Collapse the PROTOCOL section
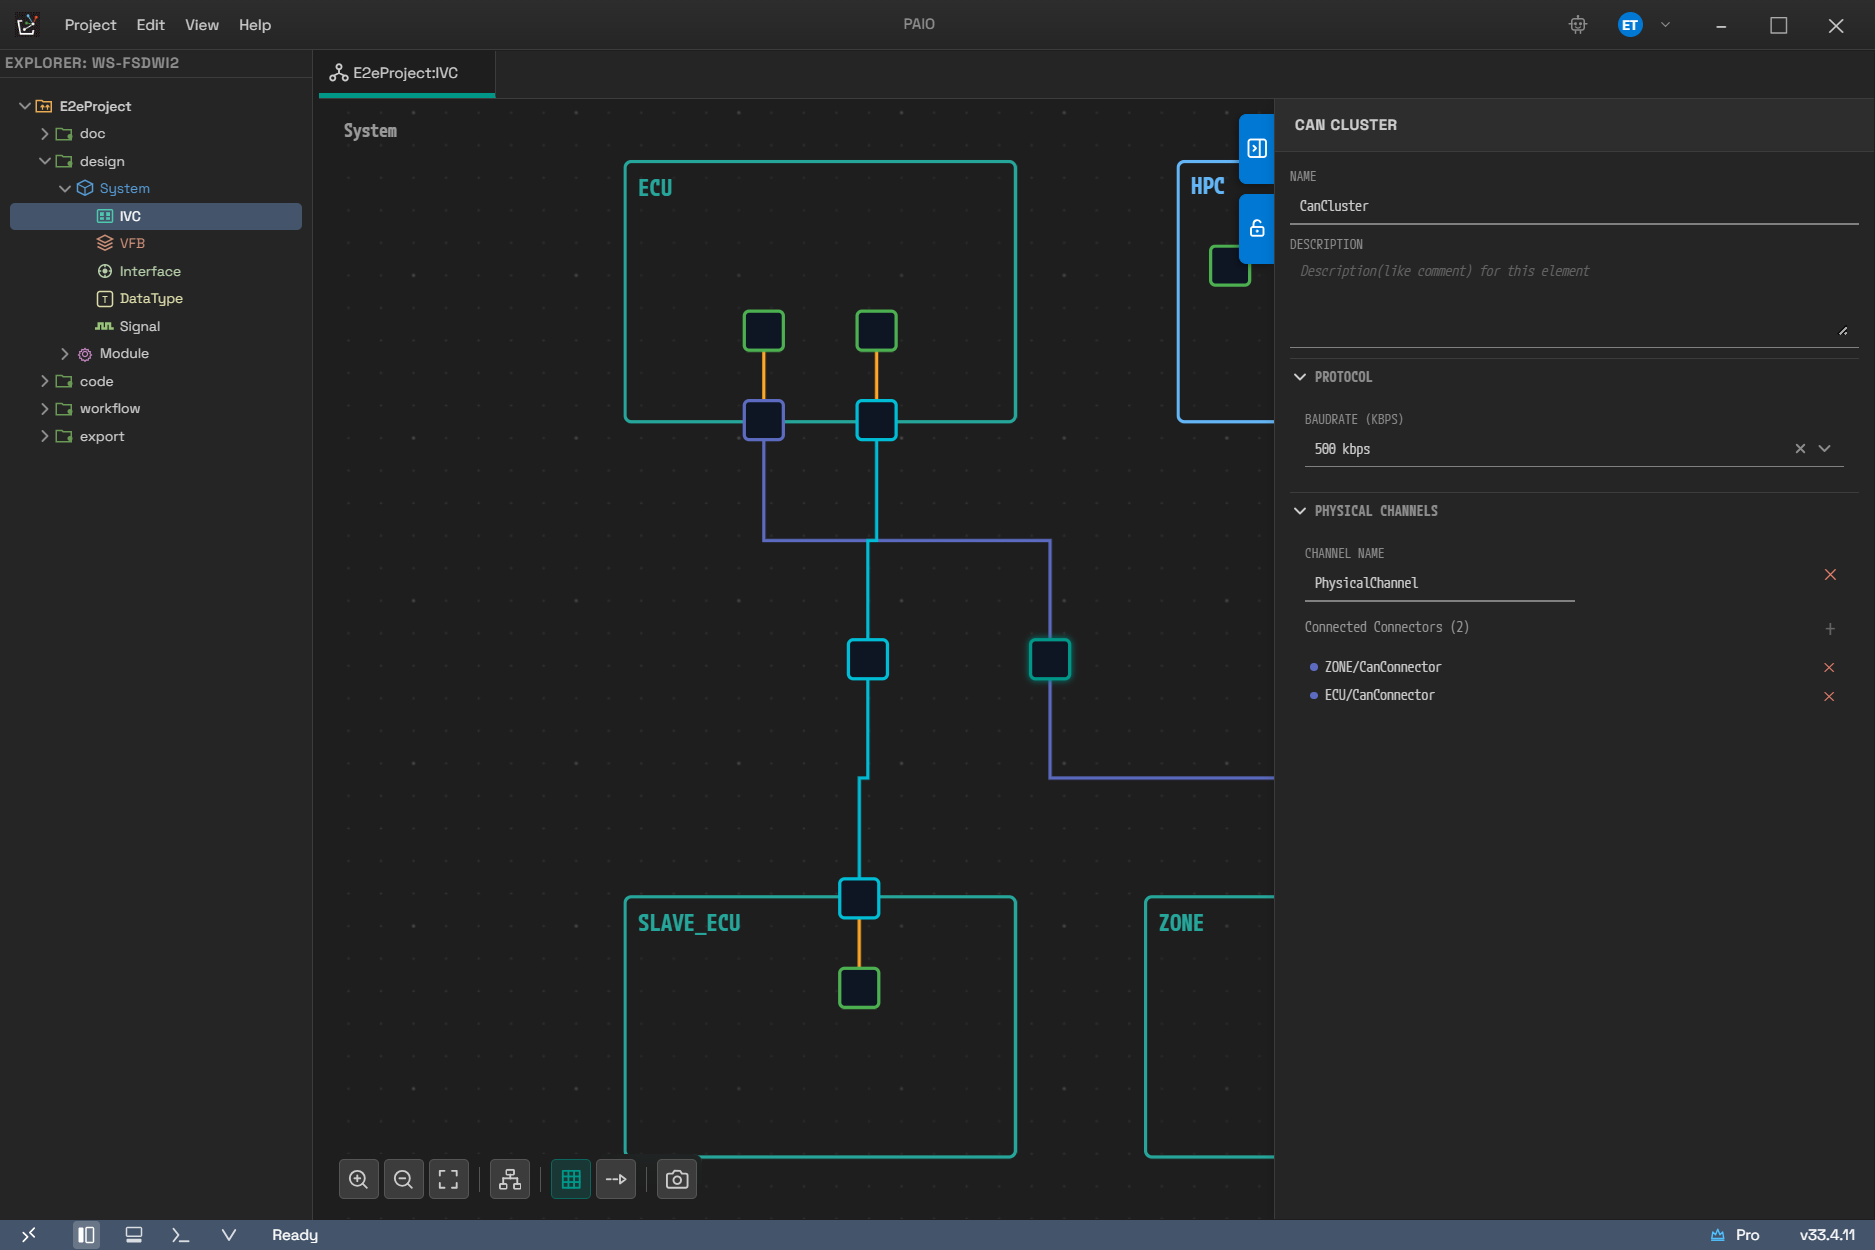Viewport: 1875px width, 1250px height. click(x=1300, y=377)
